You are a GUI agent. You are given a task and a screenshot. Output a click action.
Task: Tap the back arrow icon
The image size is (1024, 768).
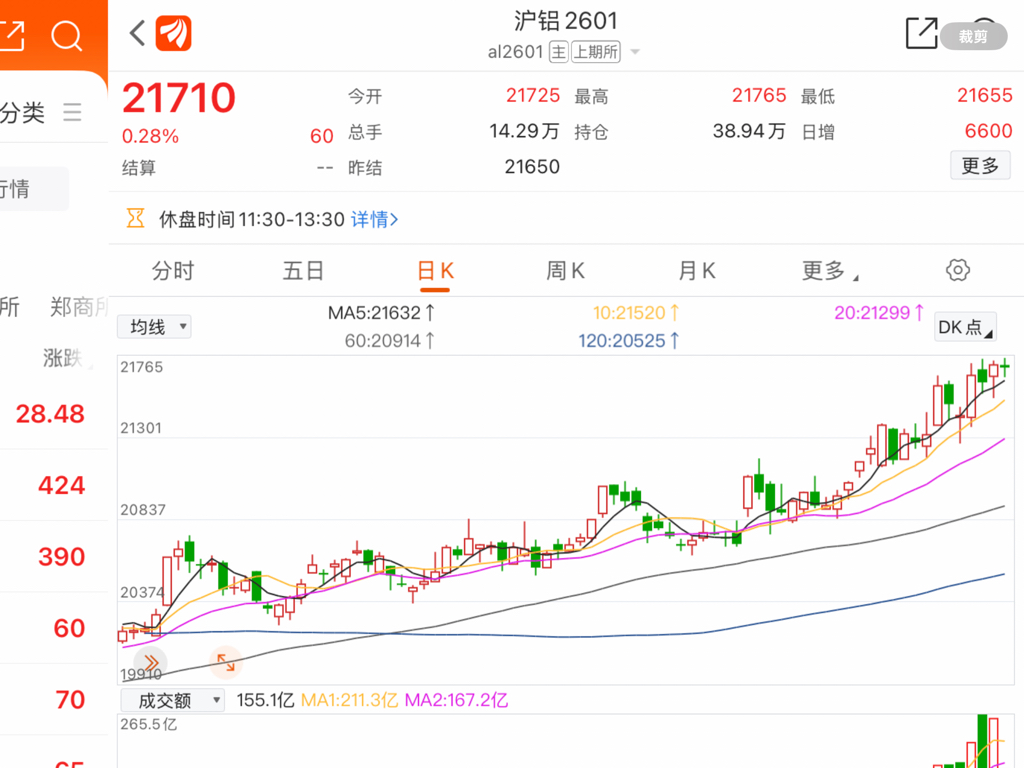[138, 33]
